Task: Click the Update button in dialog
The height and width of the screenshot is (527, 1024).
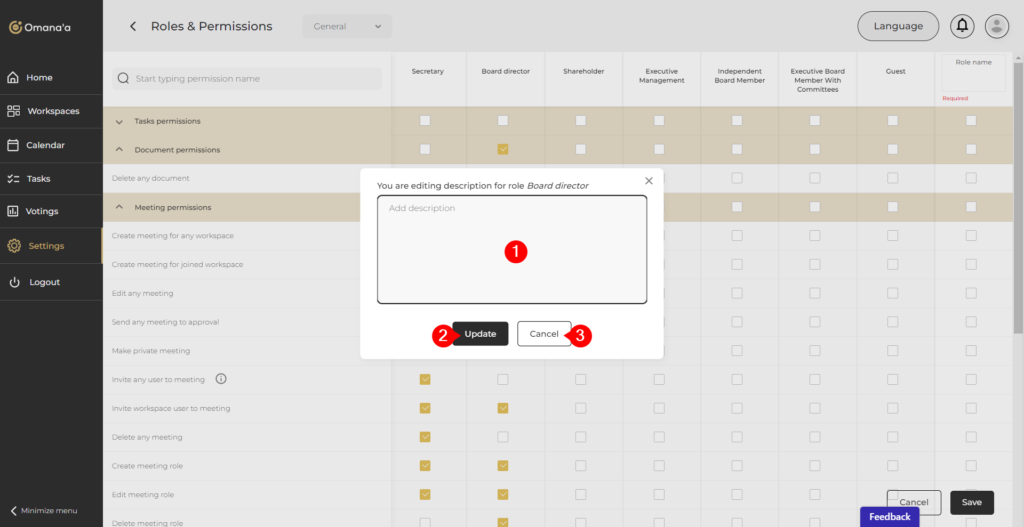Action: pyautogui.click(x=480, y=334)
